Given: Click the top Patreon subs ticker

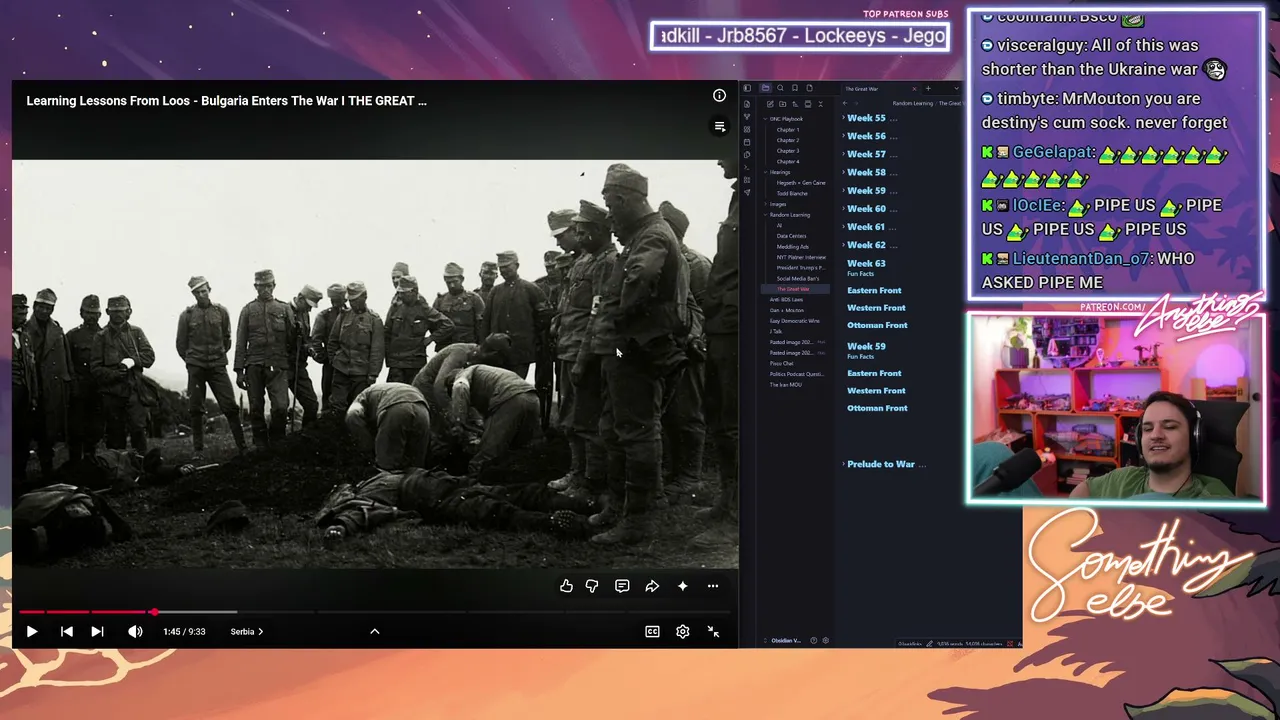Looking at the screenshot, I should point(800,36).
